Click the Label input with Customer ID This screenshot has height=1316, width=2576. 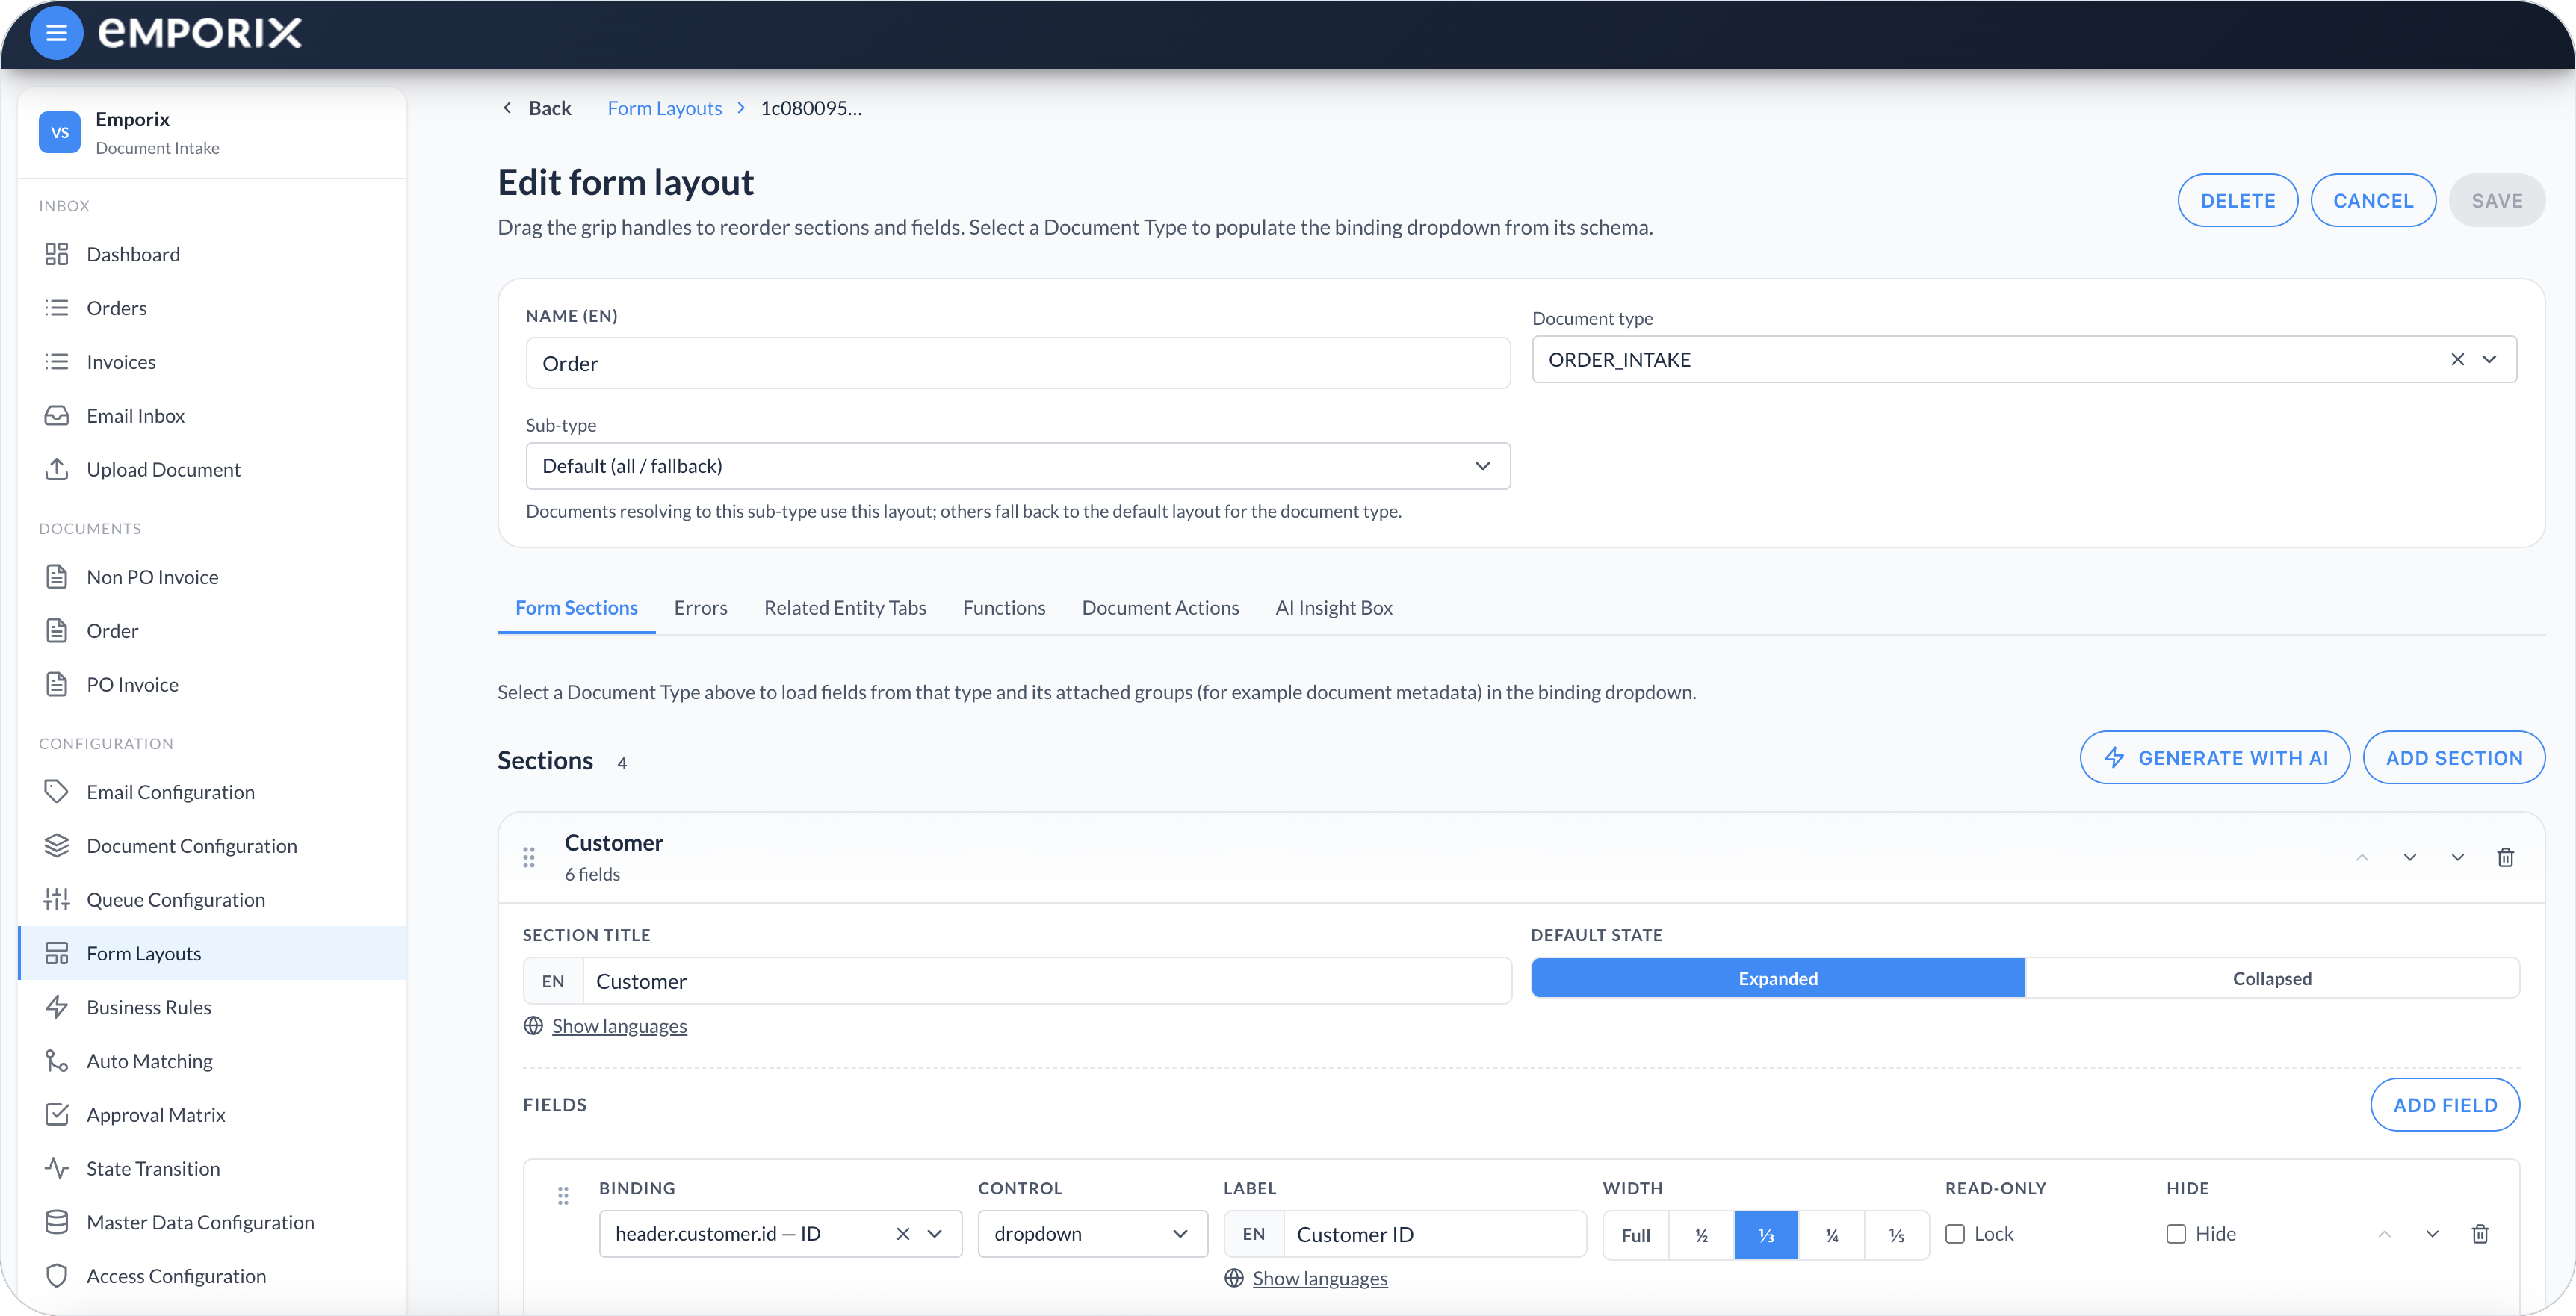(x=1434, y=1233)
